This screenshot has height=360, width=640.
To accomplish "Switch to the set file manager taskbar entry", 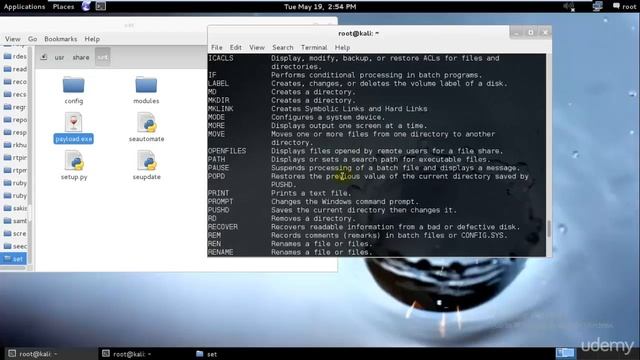I will coord(207,354).
